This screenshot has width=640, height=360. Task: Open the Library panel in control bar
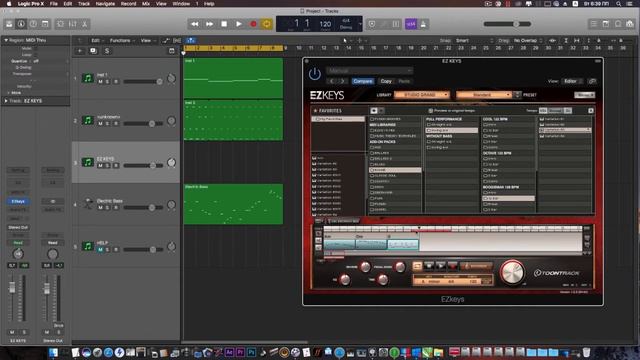9,24
